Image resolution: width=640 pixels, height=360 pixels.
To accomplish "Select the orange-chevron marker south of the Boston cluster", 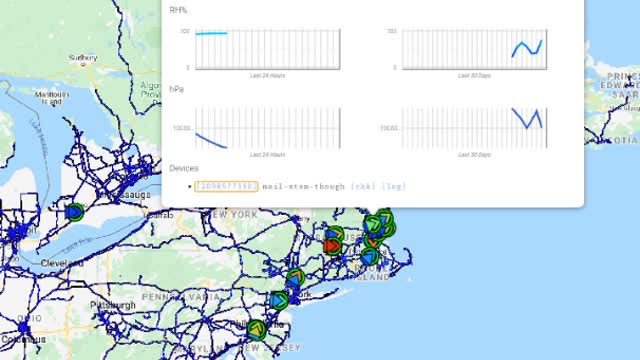I will click(x=373, y=241).
